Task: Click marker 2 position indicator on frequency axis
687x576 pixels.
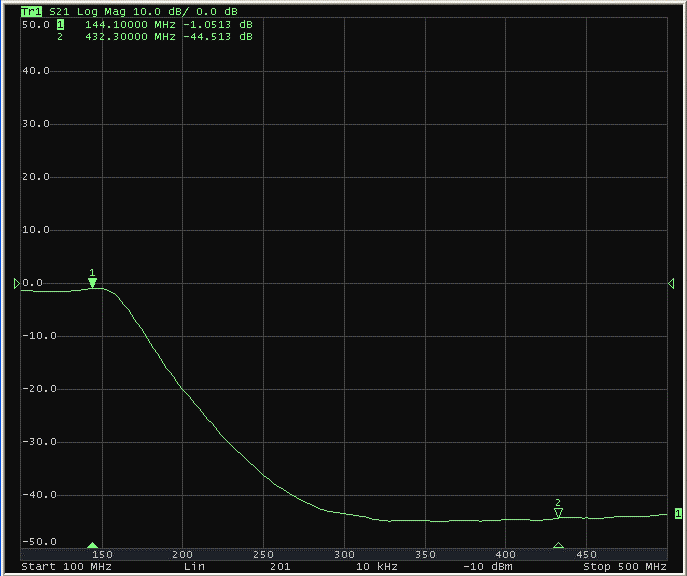Action: pos(558,545)
